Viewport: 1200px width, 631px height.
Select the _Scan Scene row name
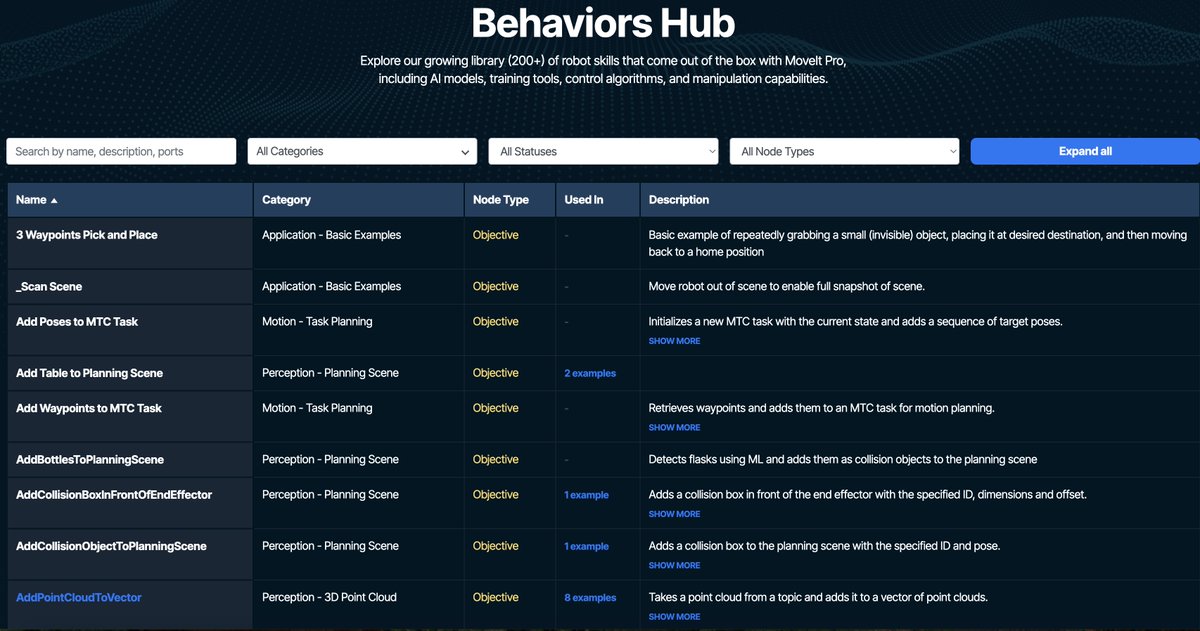pyautogui.click(x=49, y=286)
